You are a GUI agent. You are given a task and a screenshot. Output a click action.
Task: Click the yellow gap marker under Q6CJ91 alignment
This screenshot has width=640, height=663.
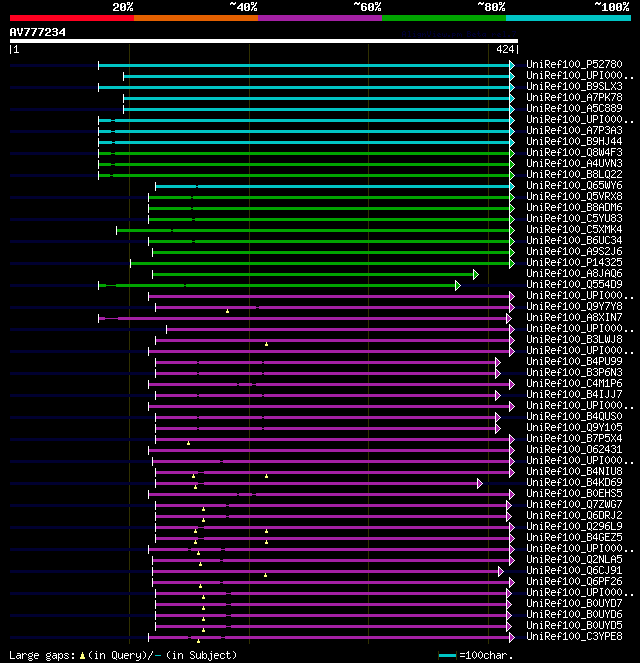[265, 575]
